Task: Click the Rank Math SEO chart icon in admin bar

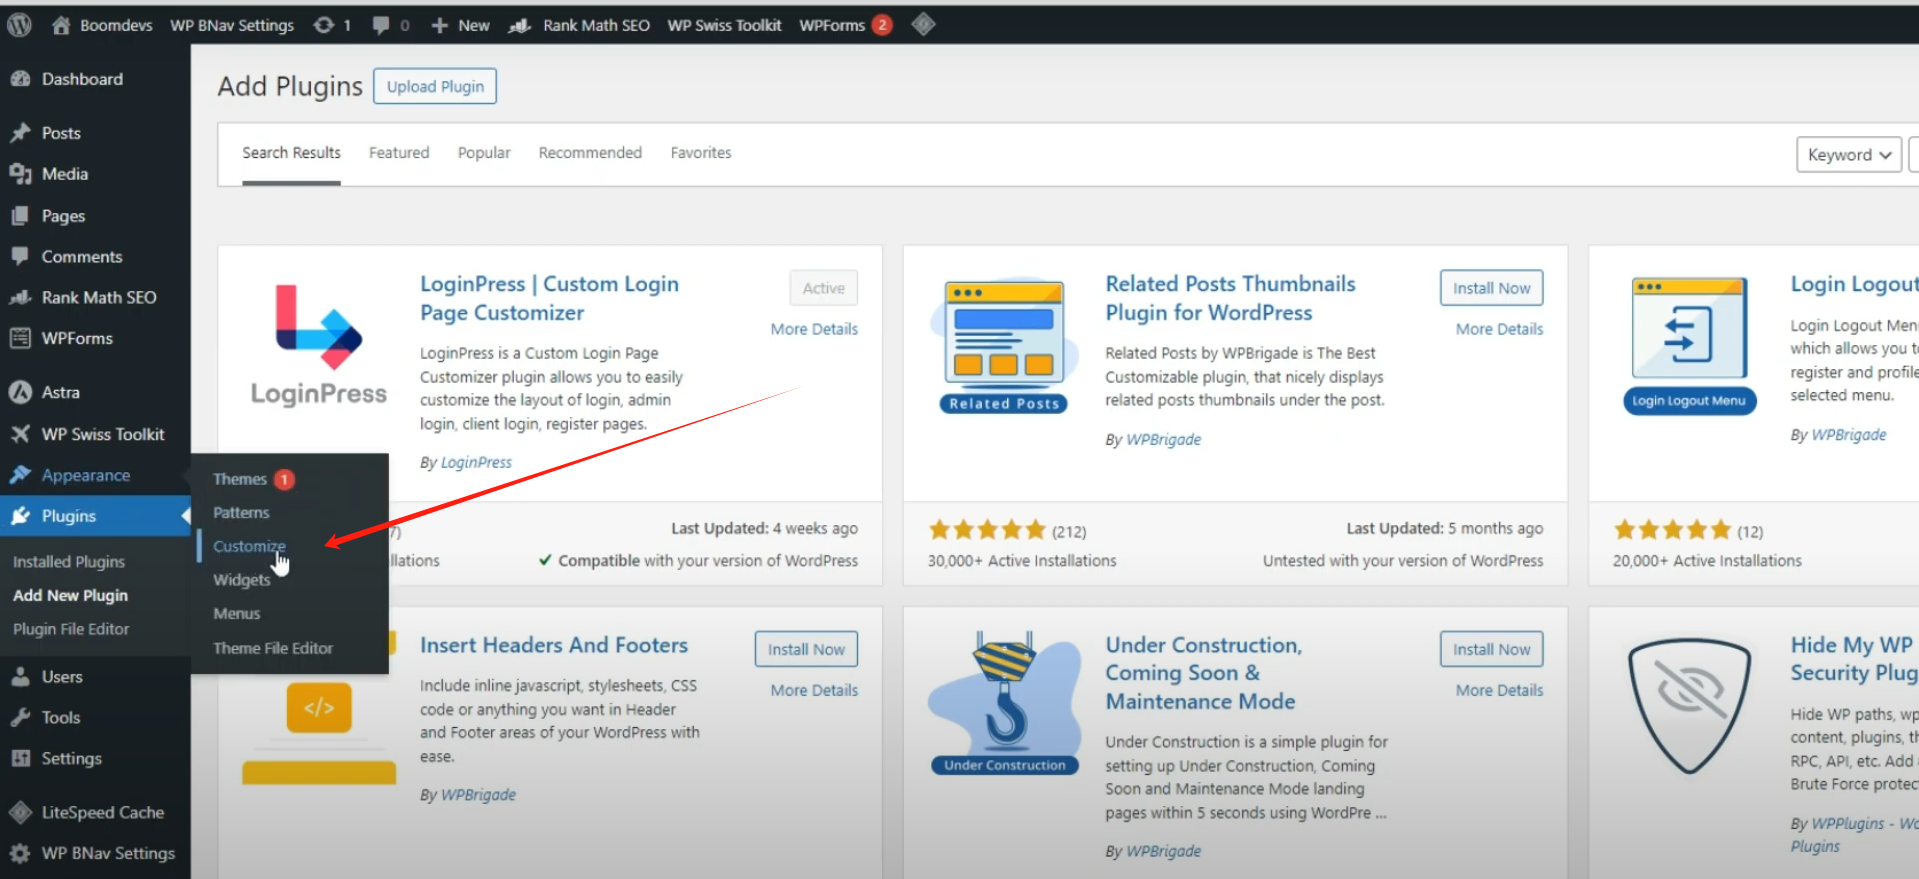Action: pyautogui.click(x=519, y=25)
